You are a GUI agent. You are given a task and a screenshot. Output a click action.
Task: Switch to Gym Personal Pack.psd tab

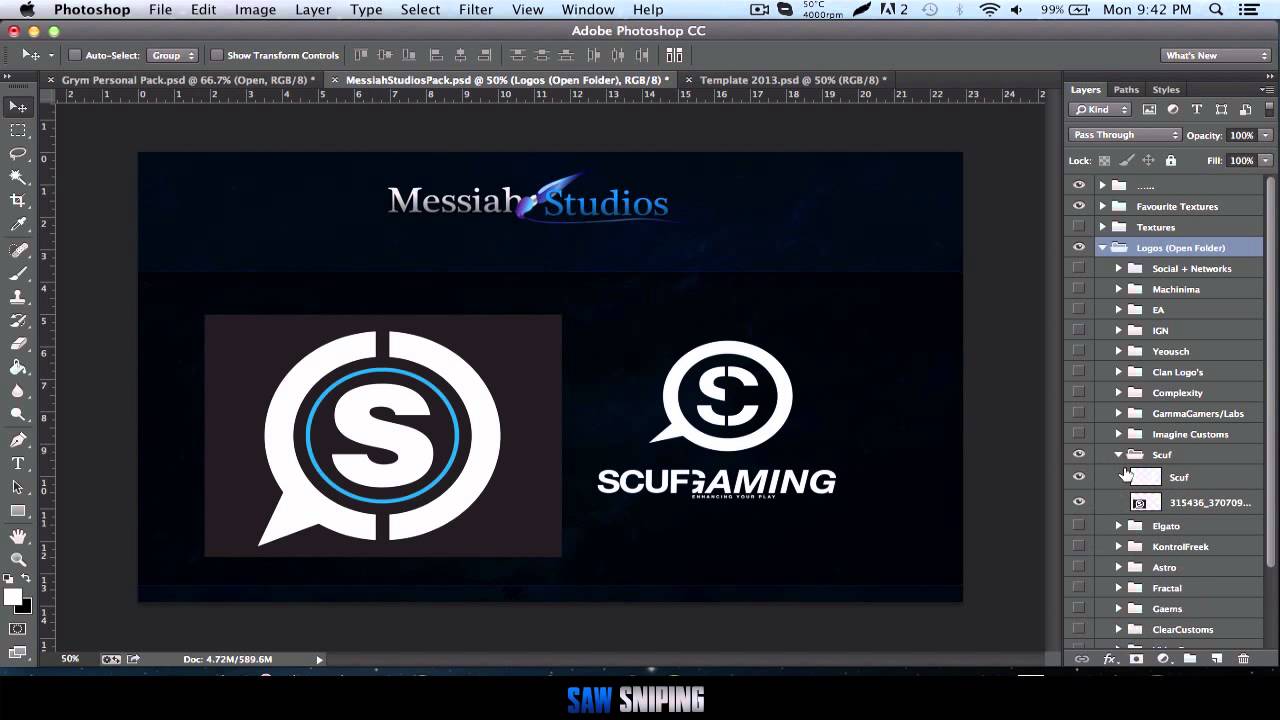point(188,80)
